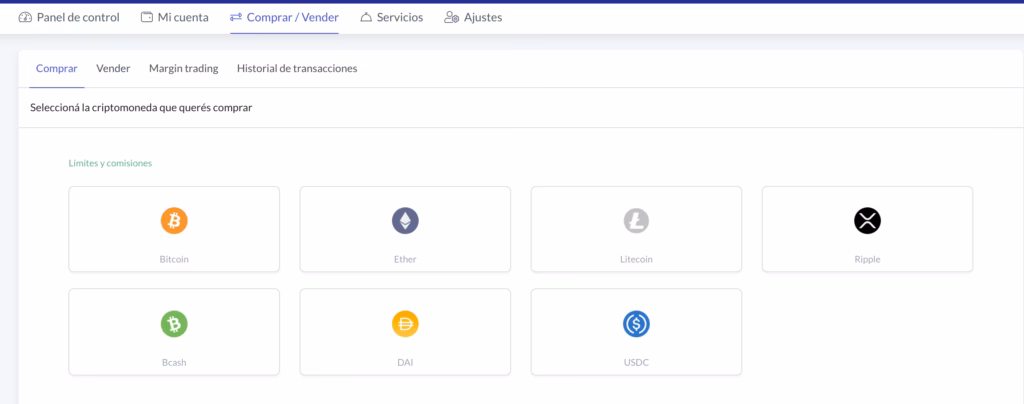Click the 'Seleccioná la criptomoneda que querés comprar' heading

tap(141, 108)
